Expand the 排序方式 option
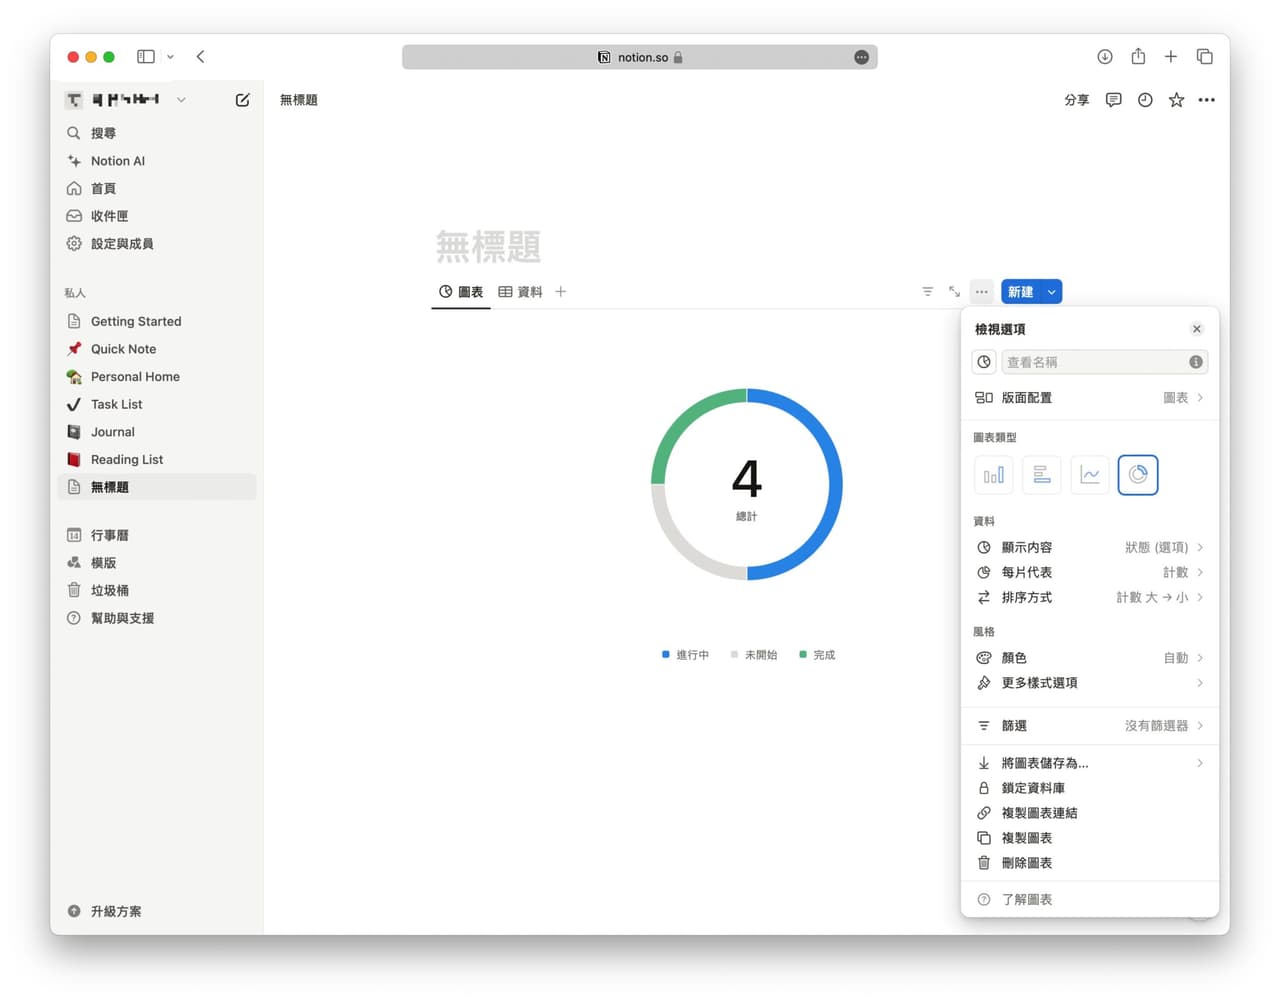The image size is (1280, 1001). 1089,597
